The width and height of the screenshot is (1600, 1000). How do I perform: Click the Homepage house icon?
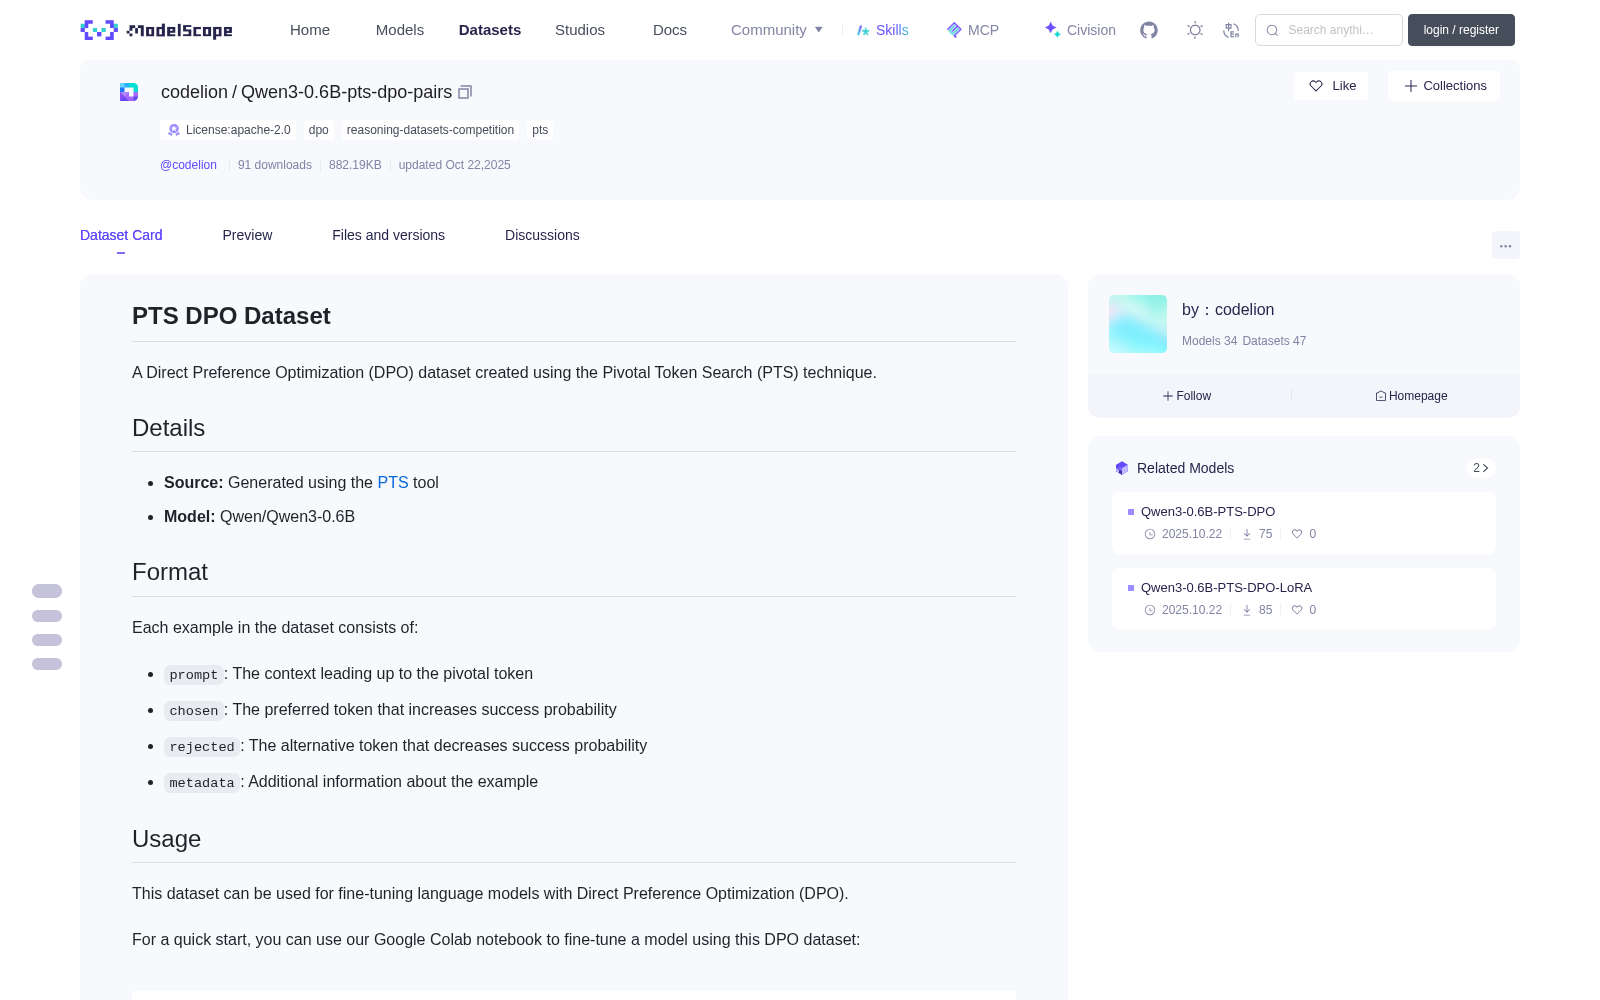1381,396
